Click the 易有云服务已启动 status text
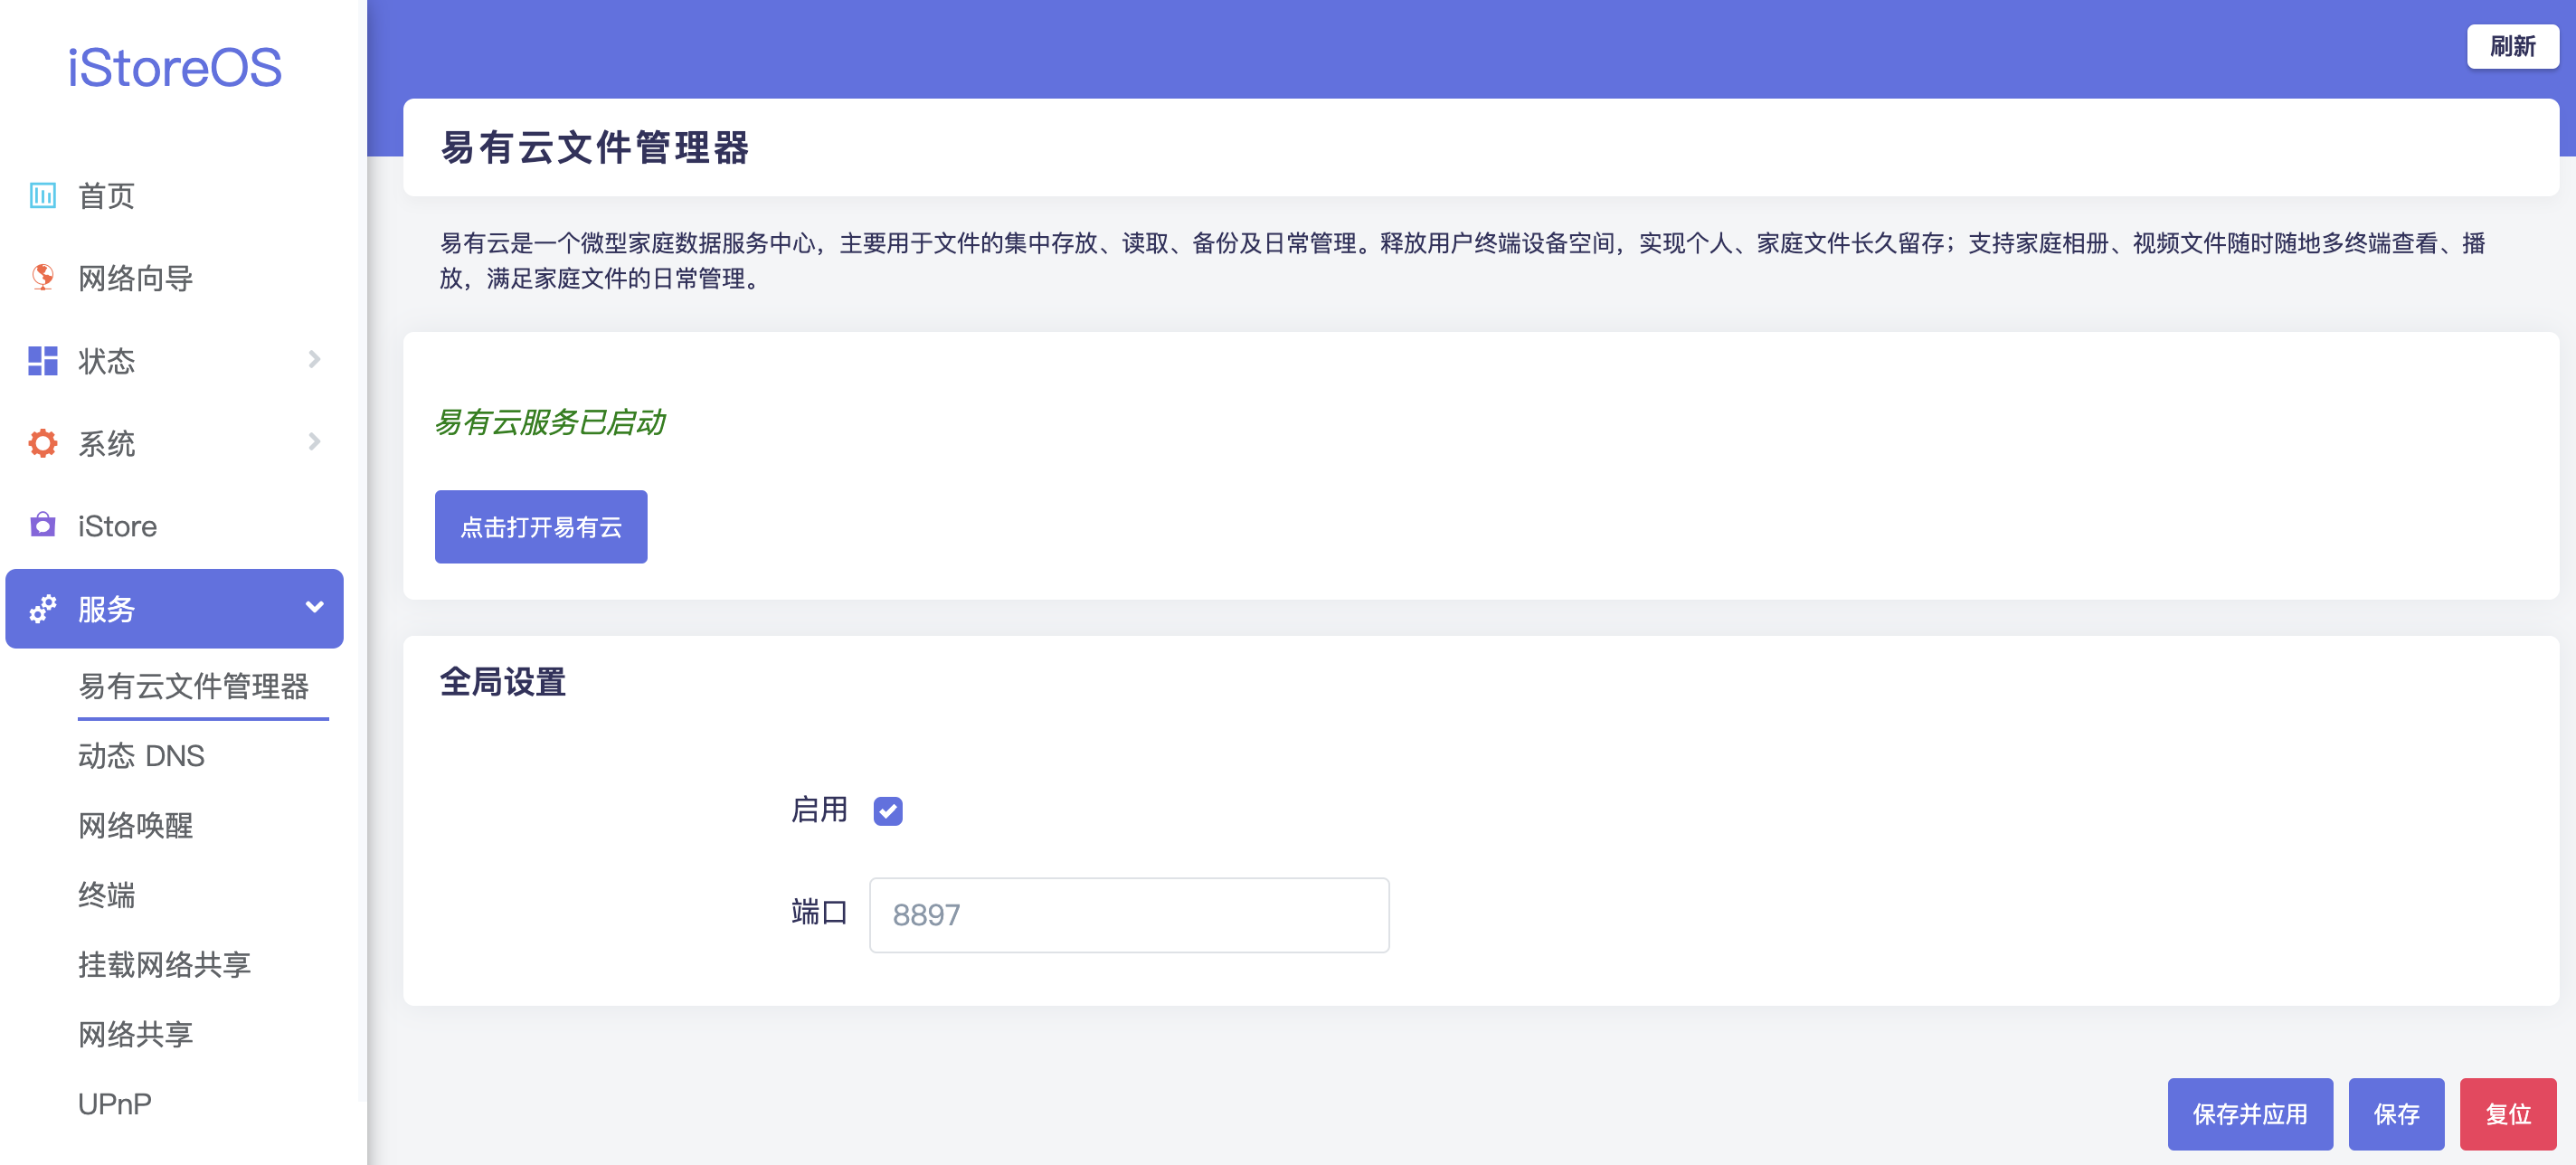This screenshot has width=2576, height=1165. click(x=550, y=423)
